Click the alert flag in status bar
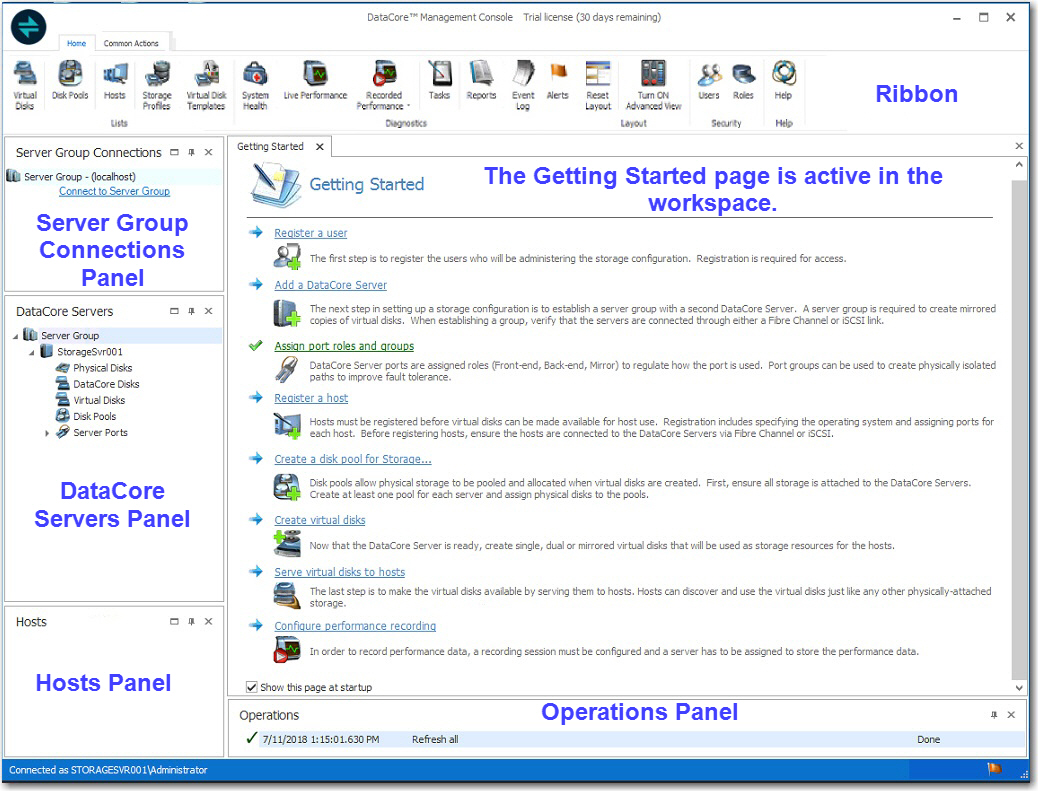This screenshot has width=1038, height=791. 994,769
